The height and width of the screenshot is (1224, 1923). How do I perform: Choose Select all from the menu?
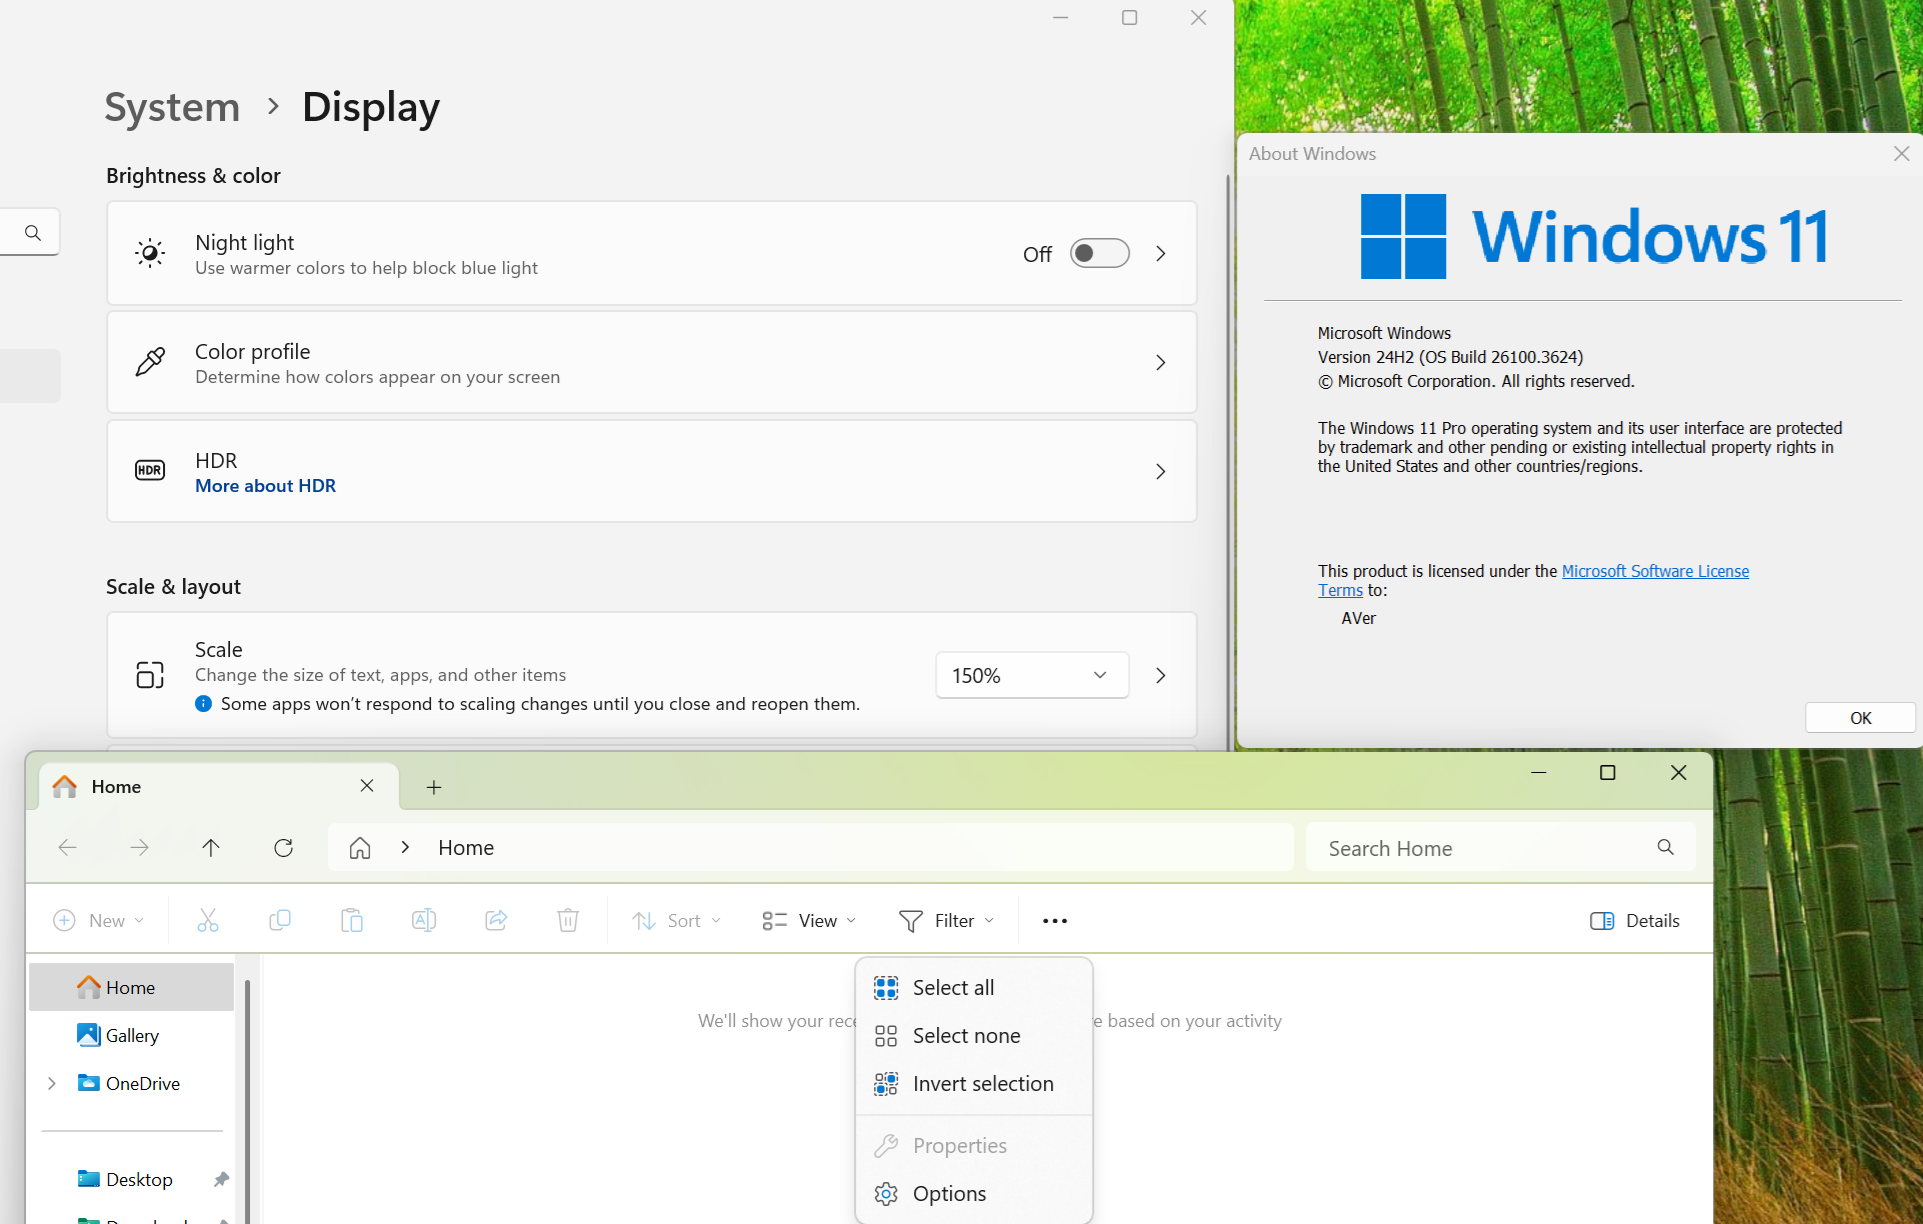(974, 988)
